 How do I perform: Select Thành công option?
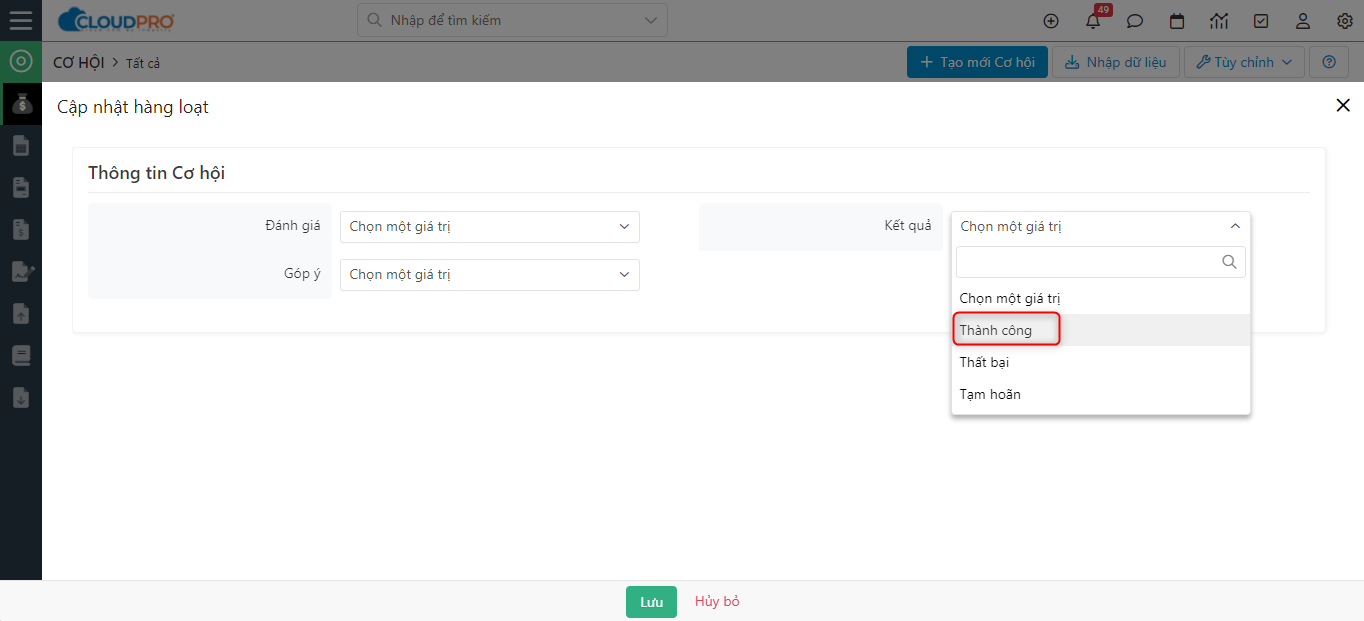click(x=1101, y=330)
